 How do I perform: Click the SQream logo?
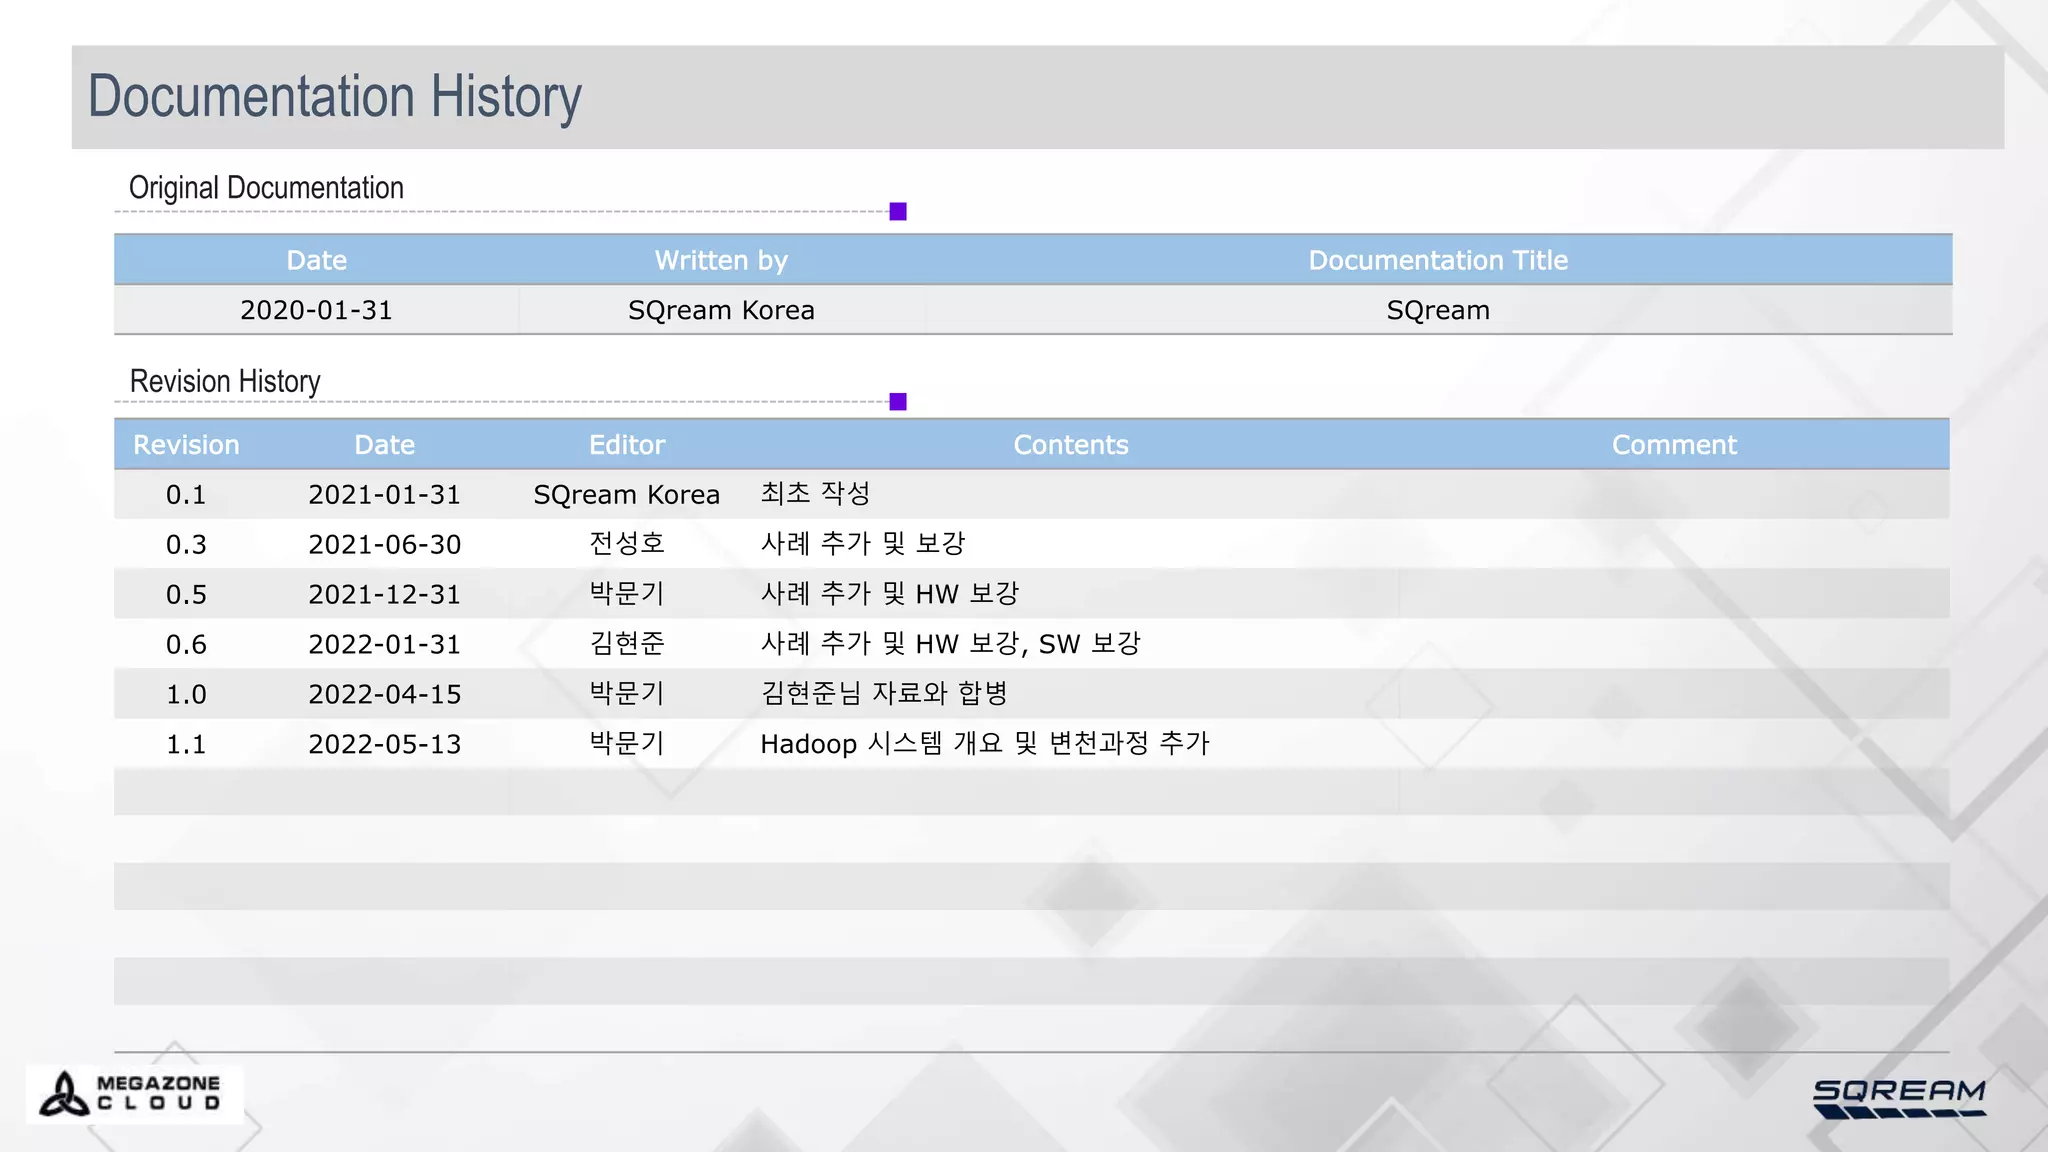[1898, 1097]
